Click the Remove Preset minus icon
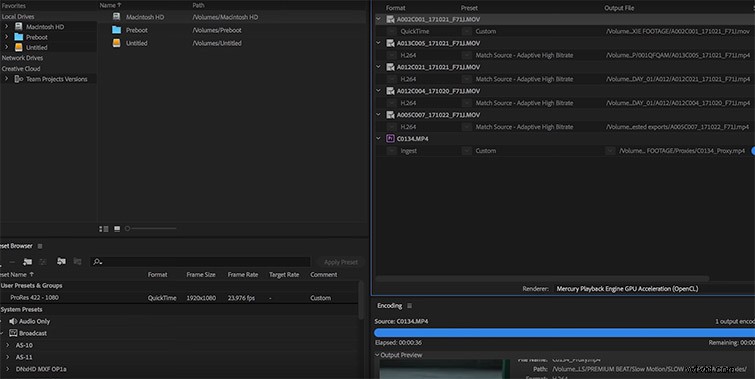Viewport: 755px width, 379px height. (x=12, y=261)
